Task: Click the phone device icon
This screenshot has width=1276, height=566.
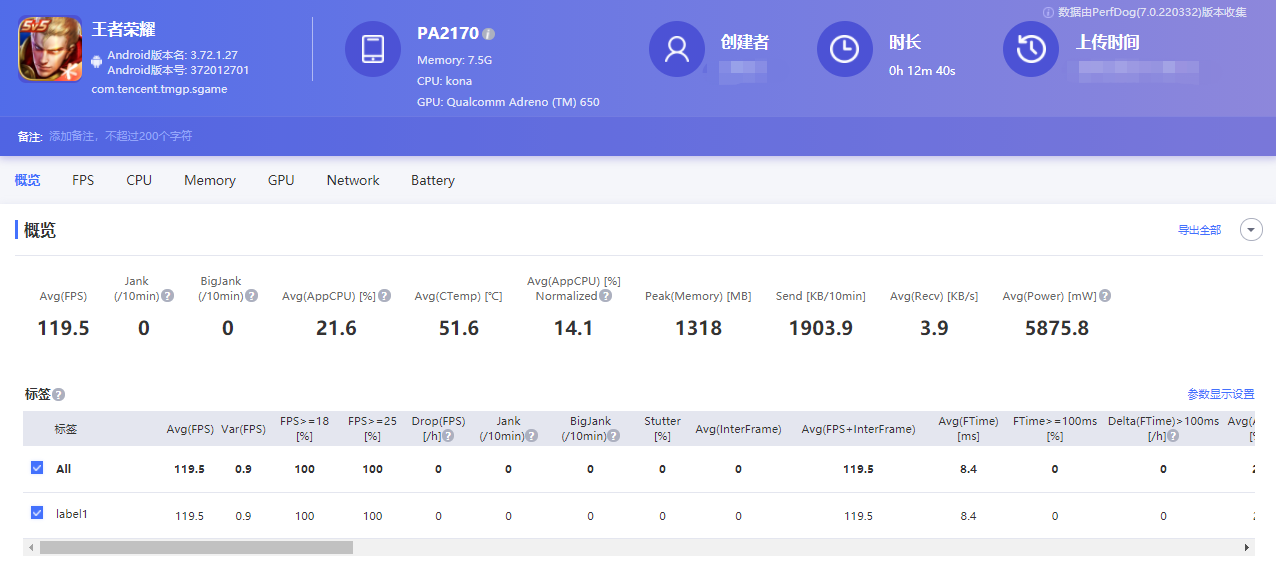Action: coord(373,49)
